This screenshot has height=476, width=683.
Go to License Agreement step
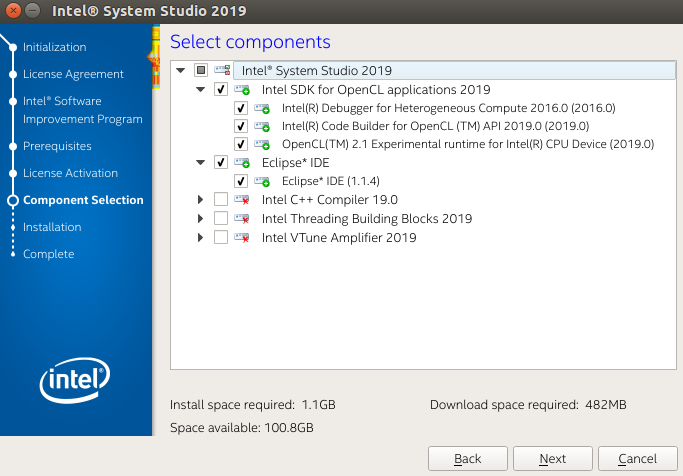[x=73, y=74]
